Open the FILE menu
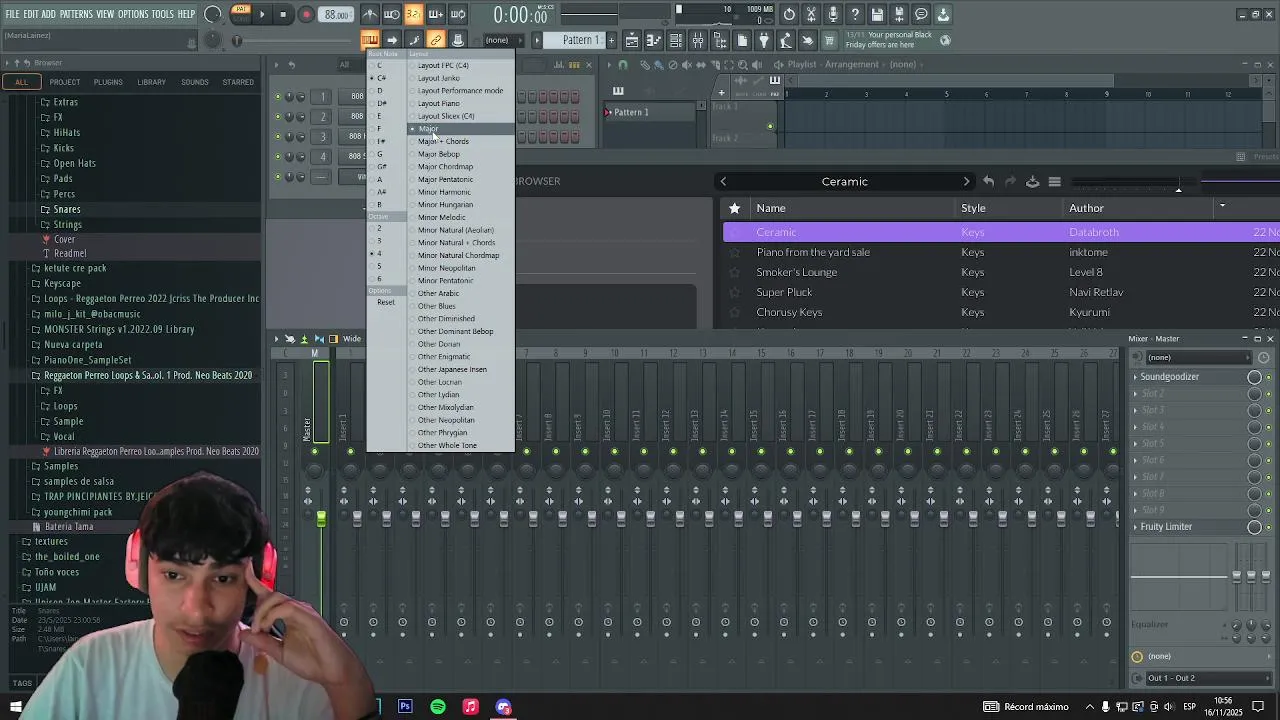This screenshot has height=720, width=1280. (12, 14)
